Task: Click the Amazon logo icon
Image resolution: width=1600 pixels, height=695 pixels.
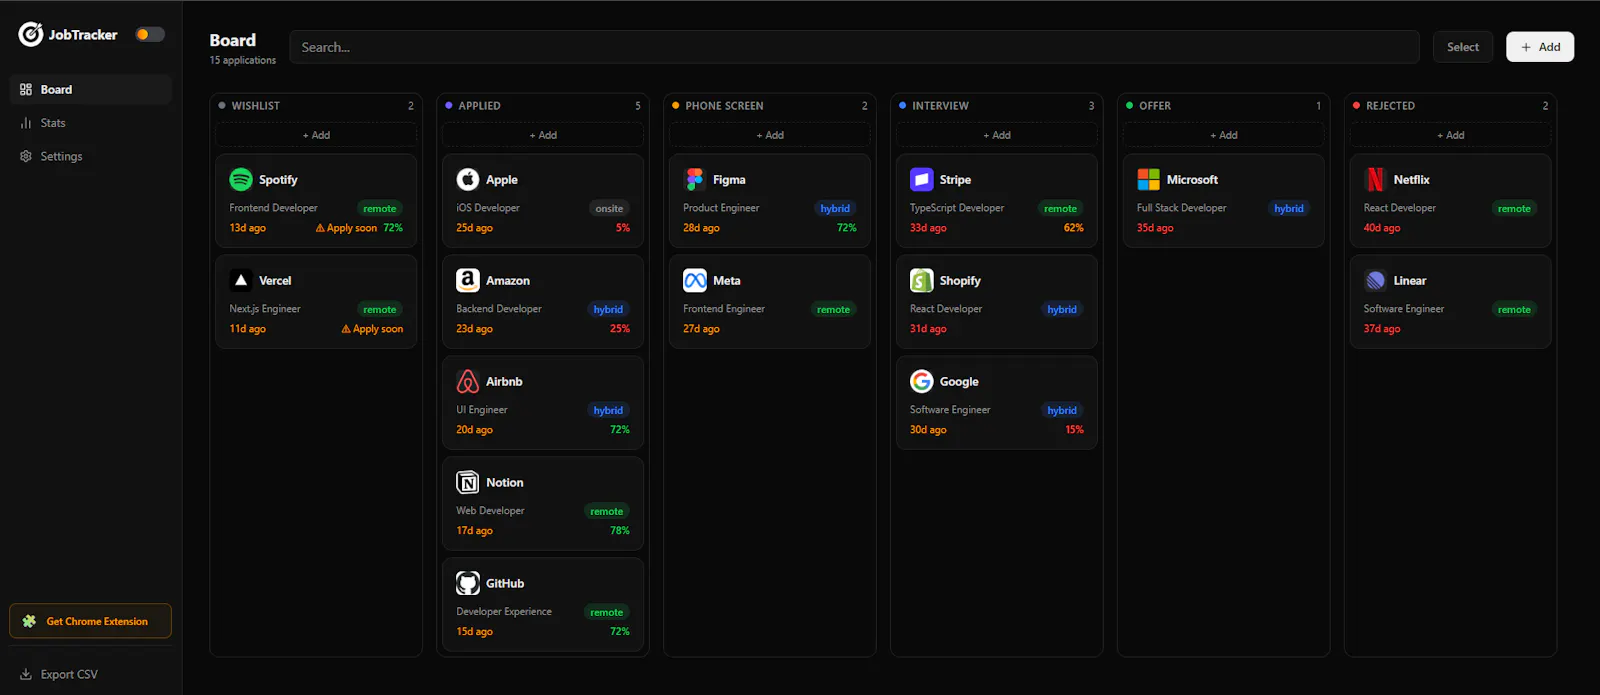Action: (x=468, y=280)
